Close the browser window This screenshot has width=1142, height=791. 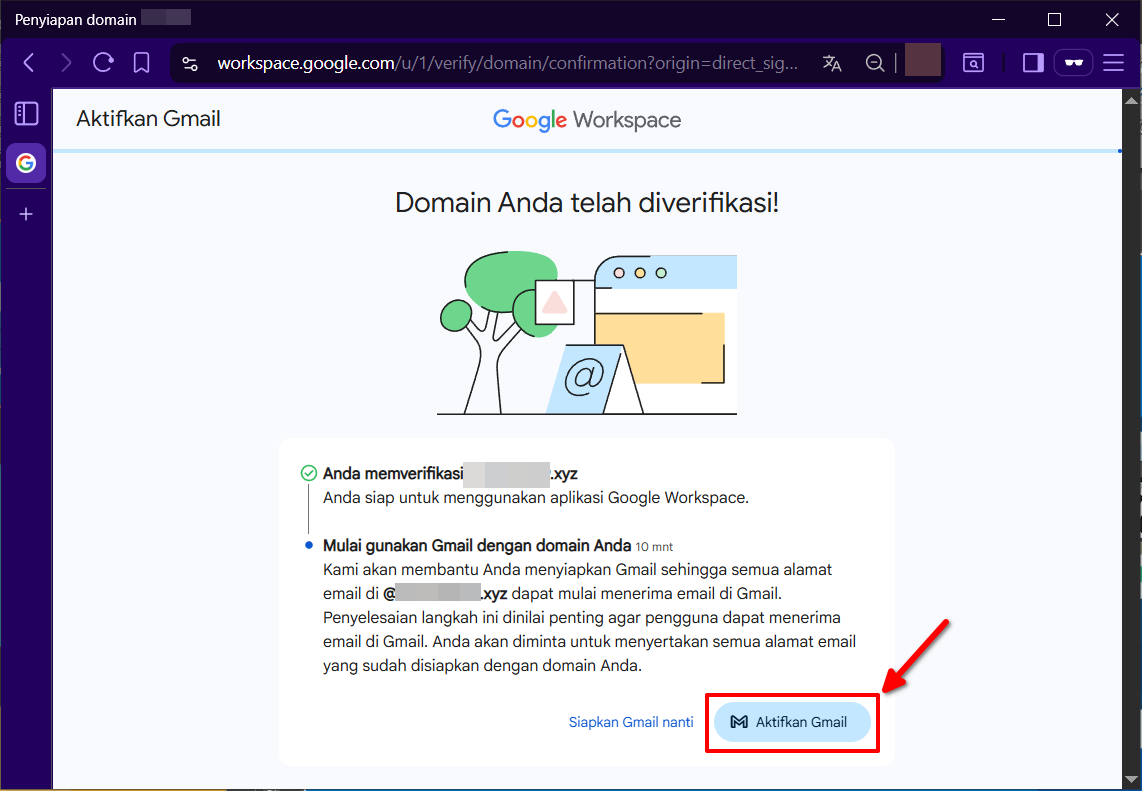pos(1111,20)
